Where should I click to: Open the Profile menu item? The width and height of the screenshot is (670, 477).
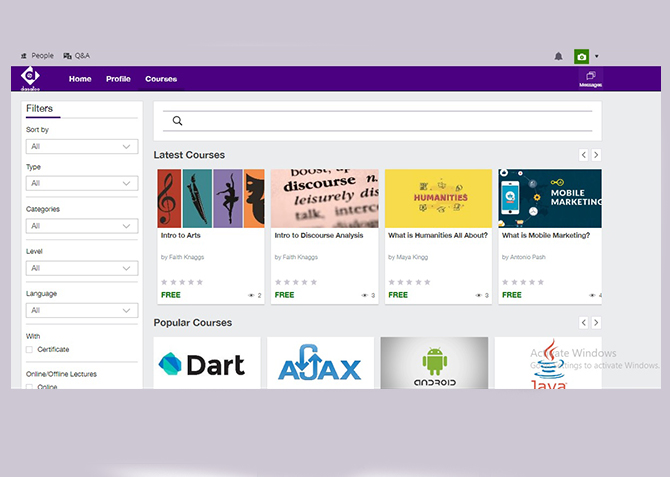[118, 79]
